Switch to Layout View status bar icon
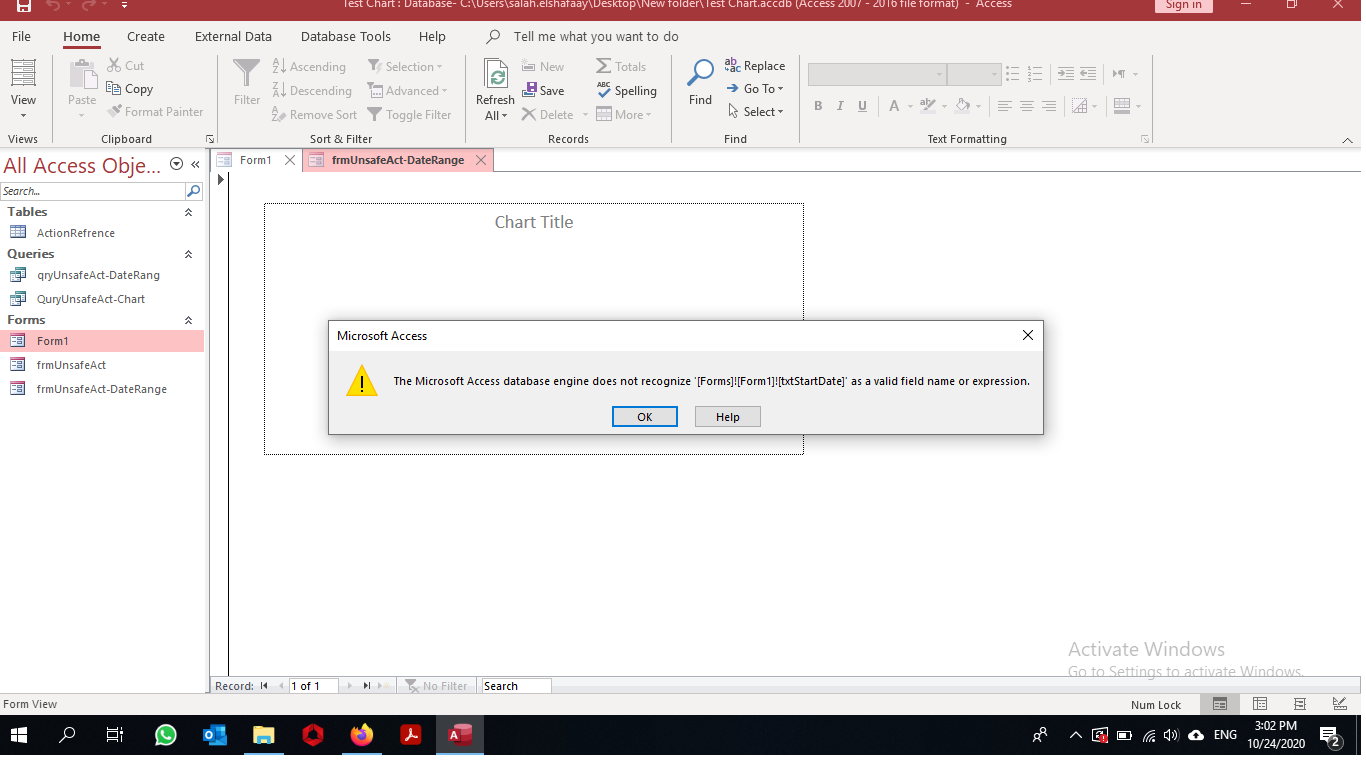Viewport: 1366px width, 768px height. pyautogui.click(x=1299, y=704)
